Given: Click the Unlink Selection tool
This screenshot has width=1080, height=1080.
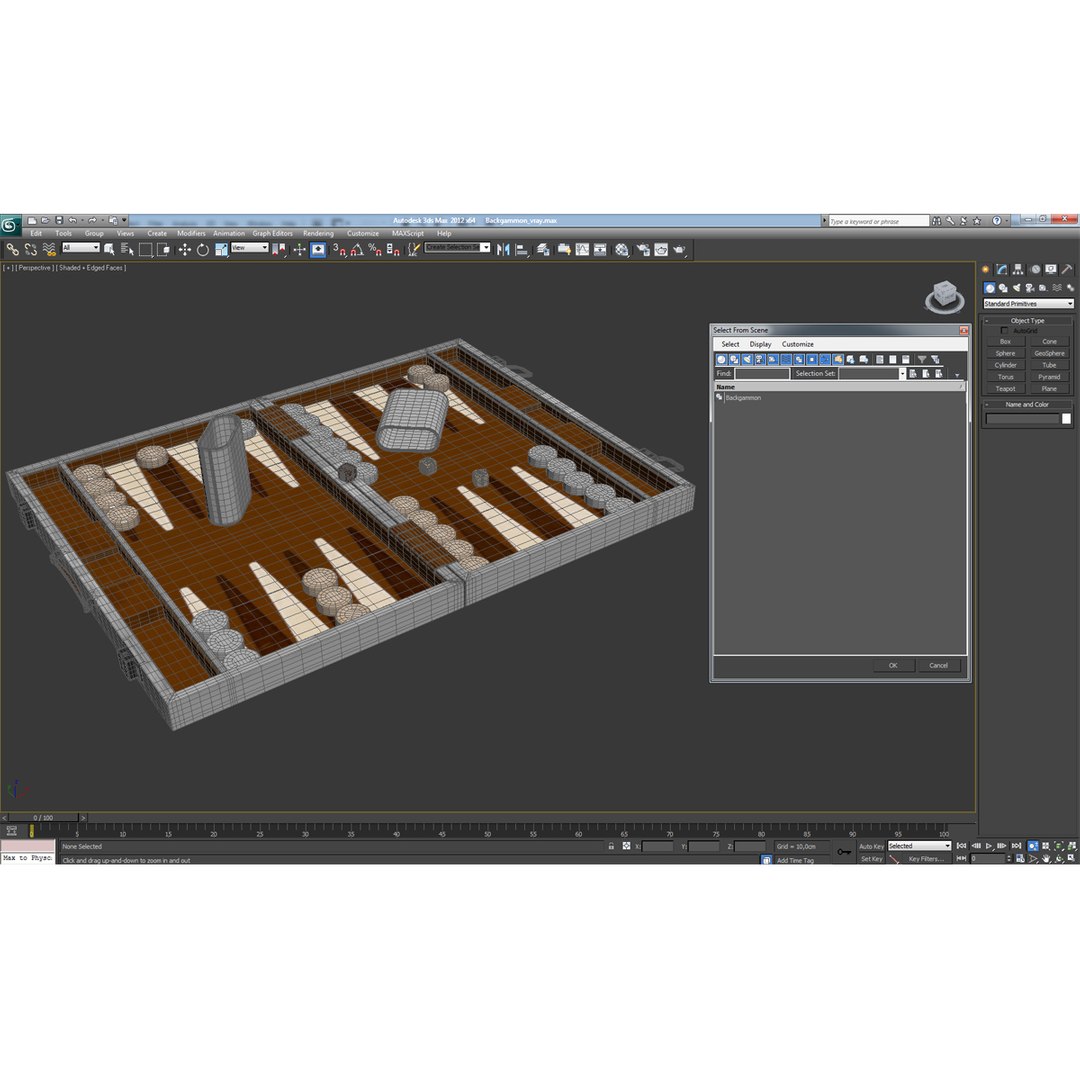Looking at the screenshot, I should 30,250.
